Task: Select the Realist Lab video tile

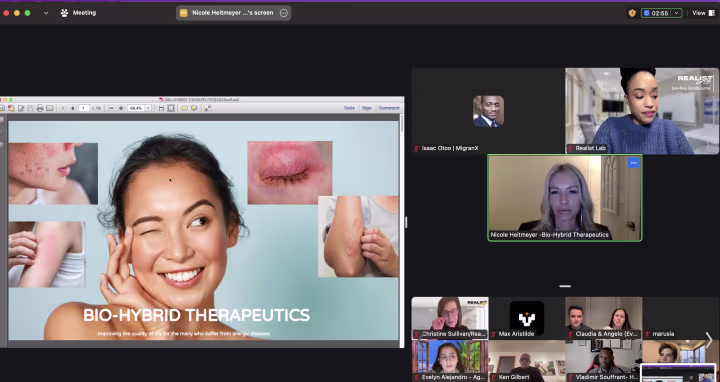Action: pos(642,111)
